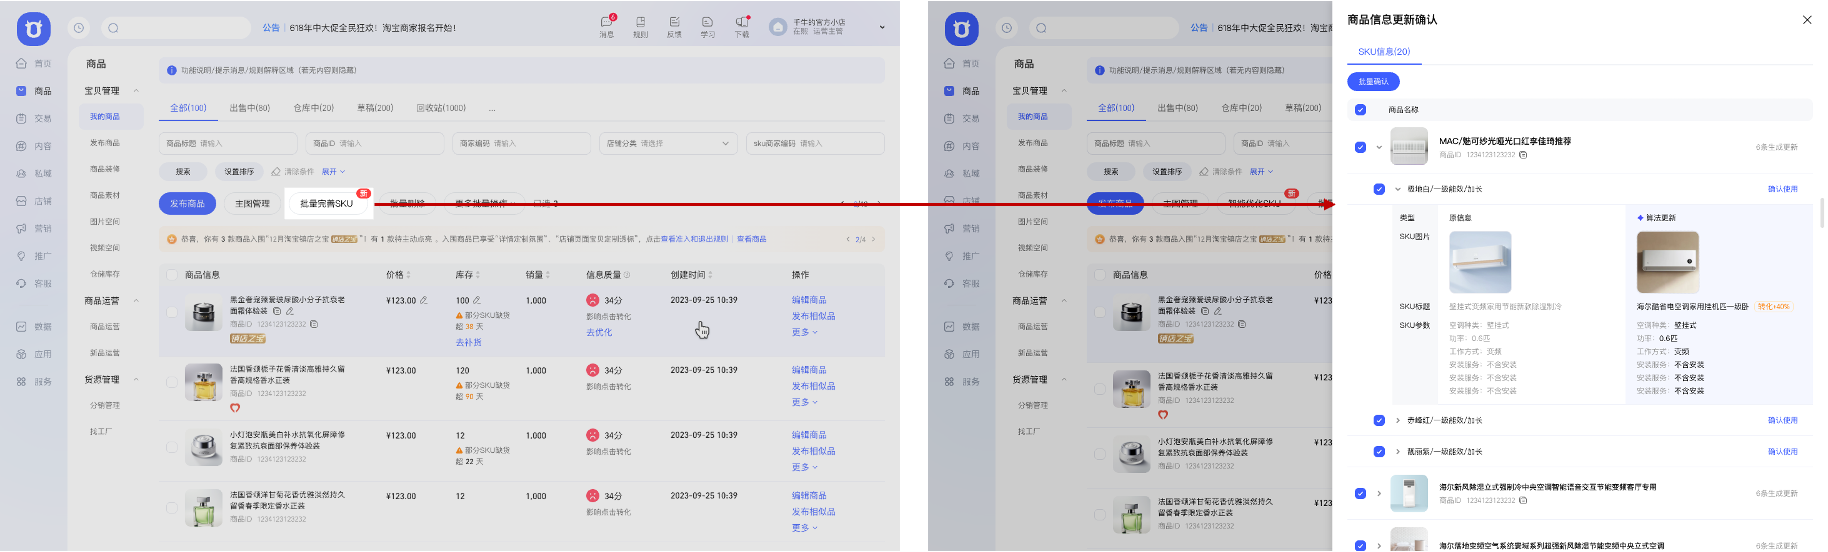Open 交易 in left screen sidebar
This screenshot has width=1828, height=552.
[35, 118]
